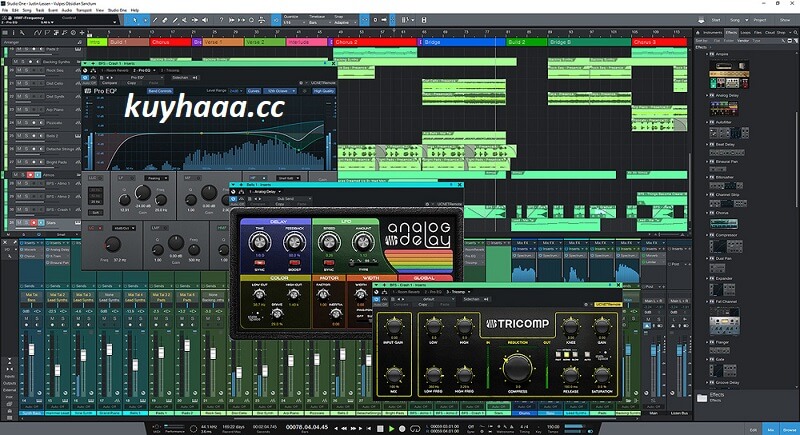800x435 pixels.
Task: Click the Record button in transport
Action: click(402, 428)
